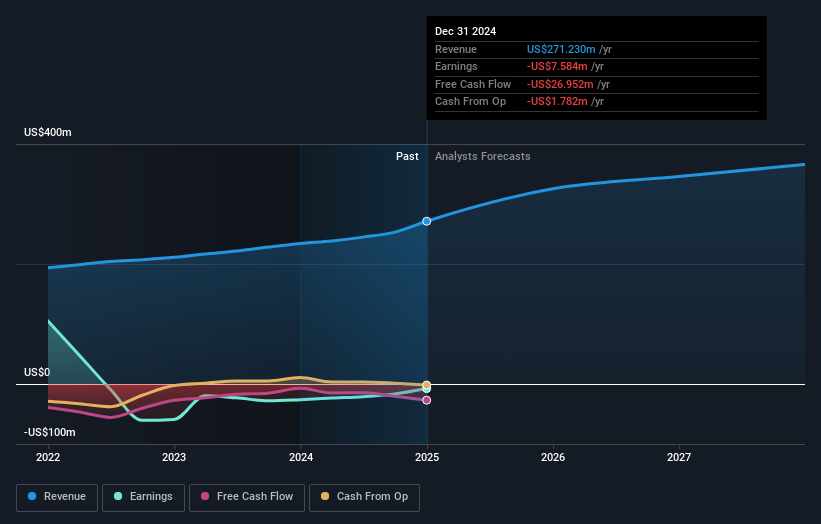Click the US$0 y-axis label
821x524 pixels.
[37, 372]
